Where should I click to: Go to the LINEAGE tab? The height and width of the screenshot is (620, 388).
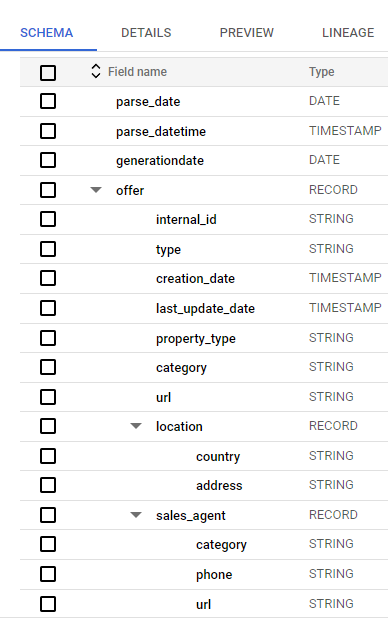pyautogui.click(x=348, y=32)
